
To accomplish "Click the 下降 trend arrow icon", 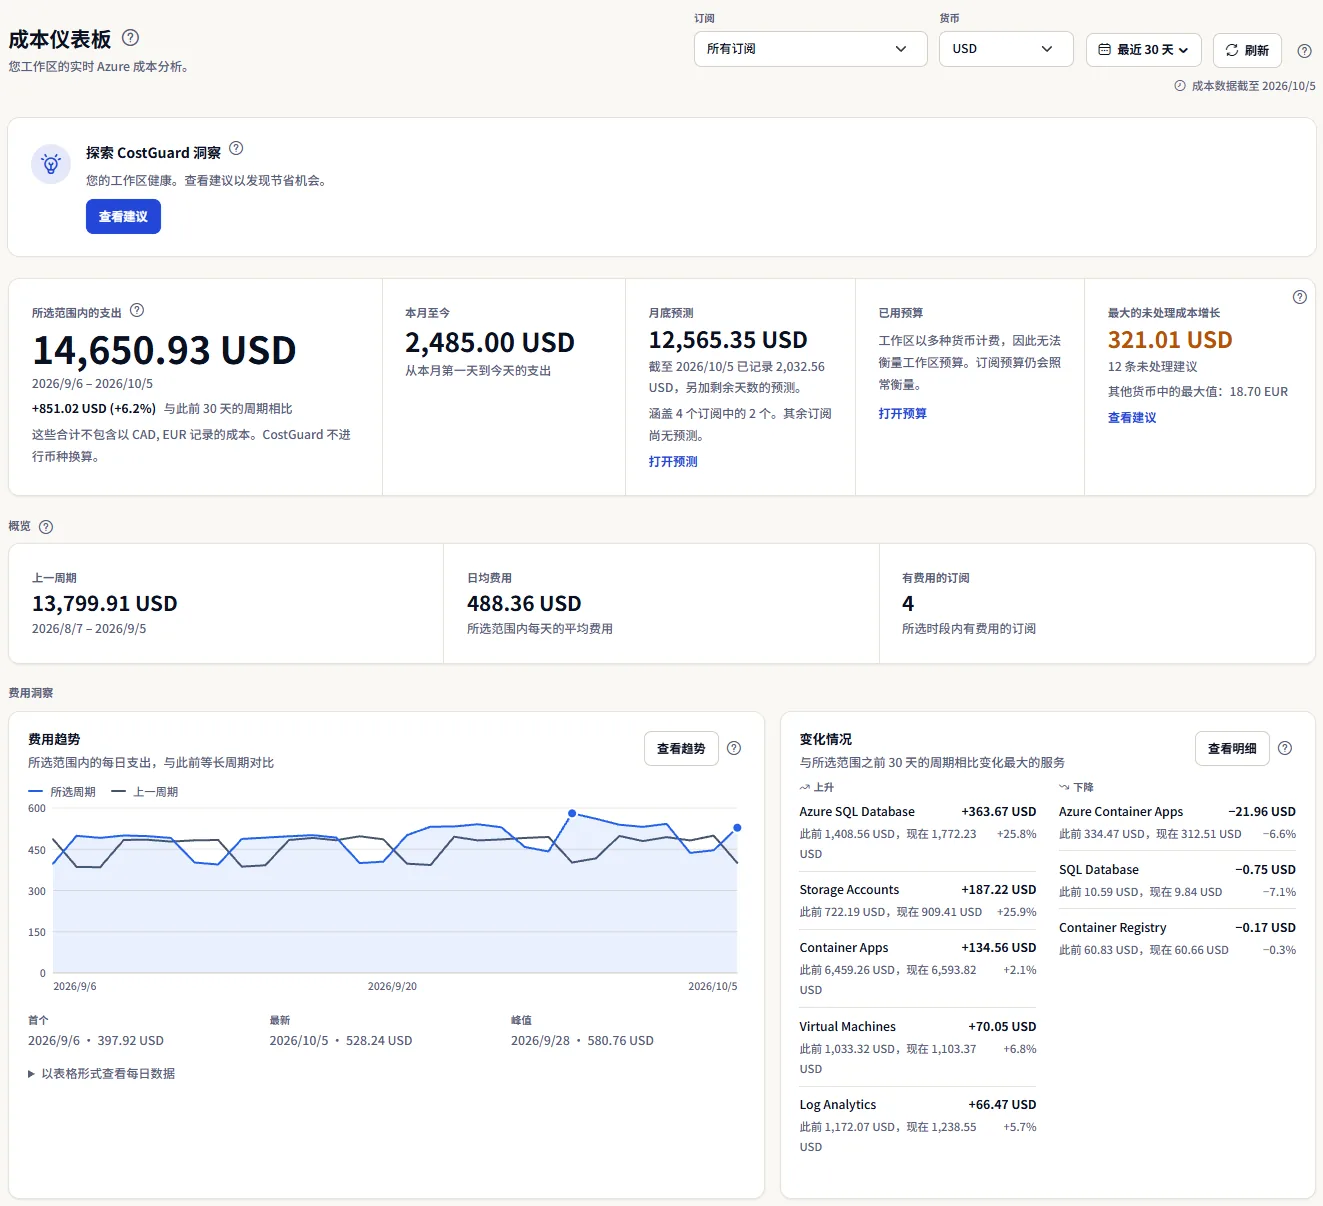I will 1065,787.
